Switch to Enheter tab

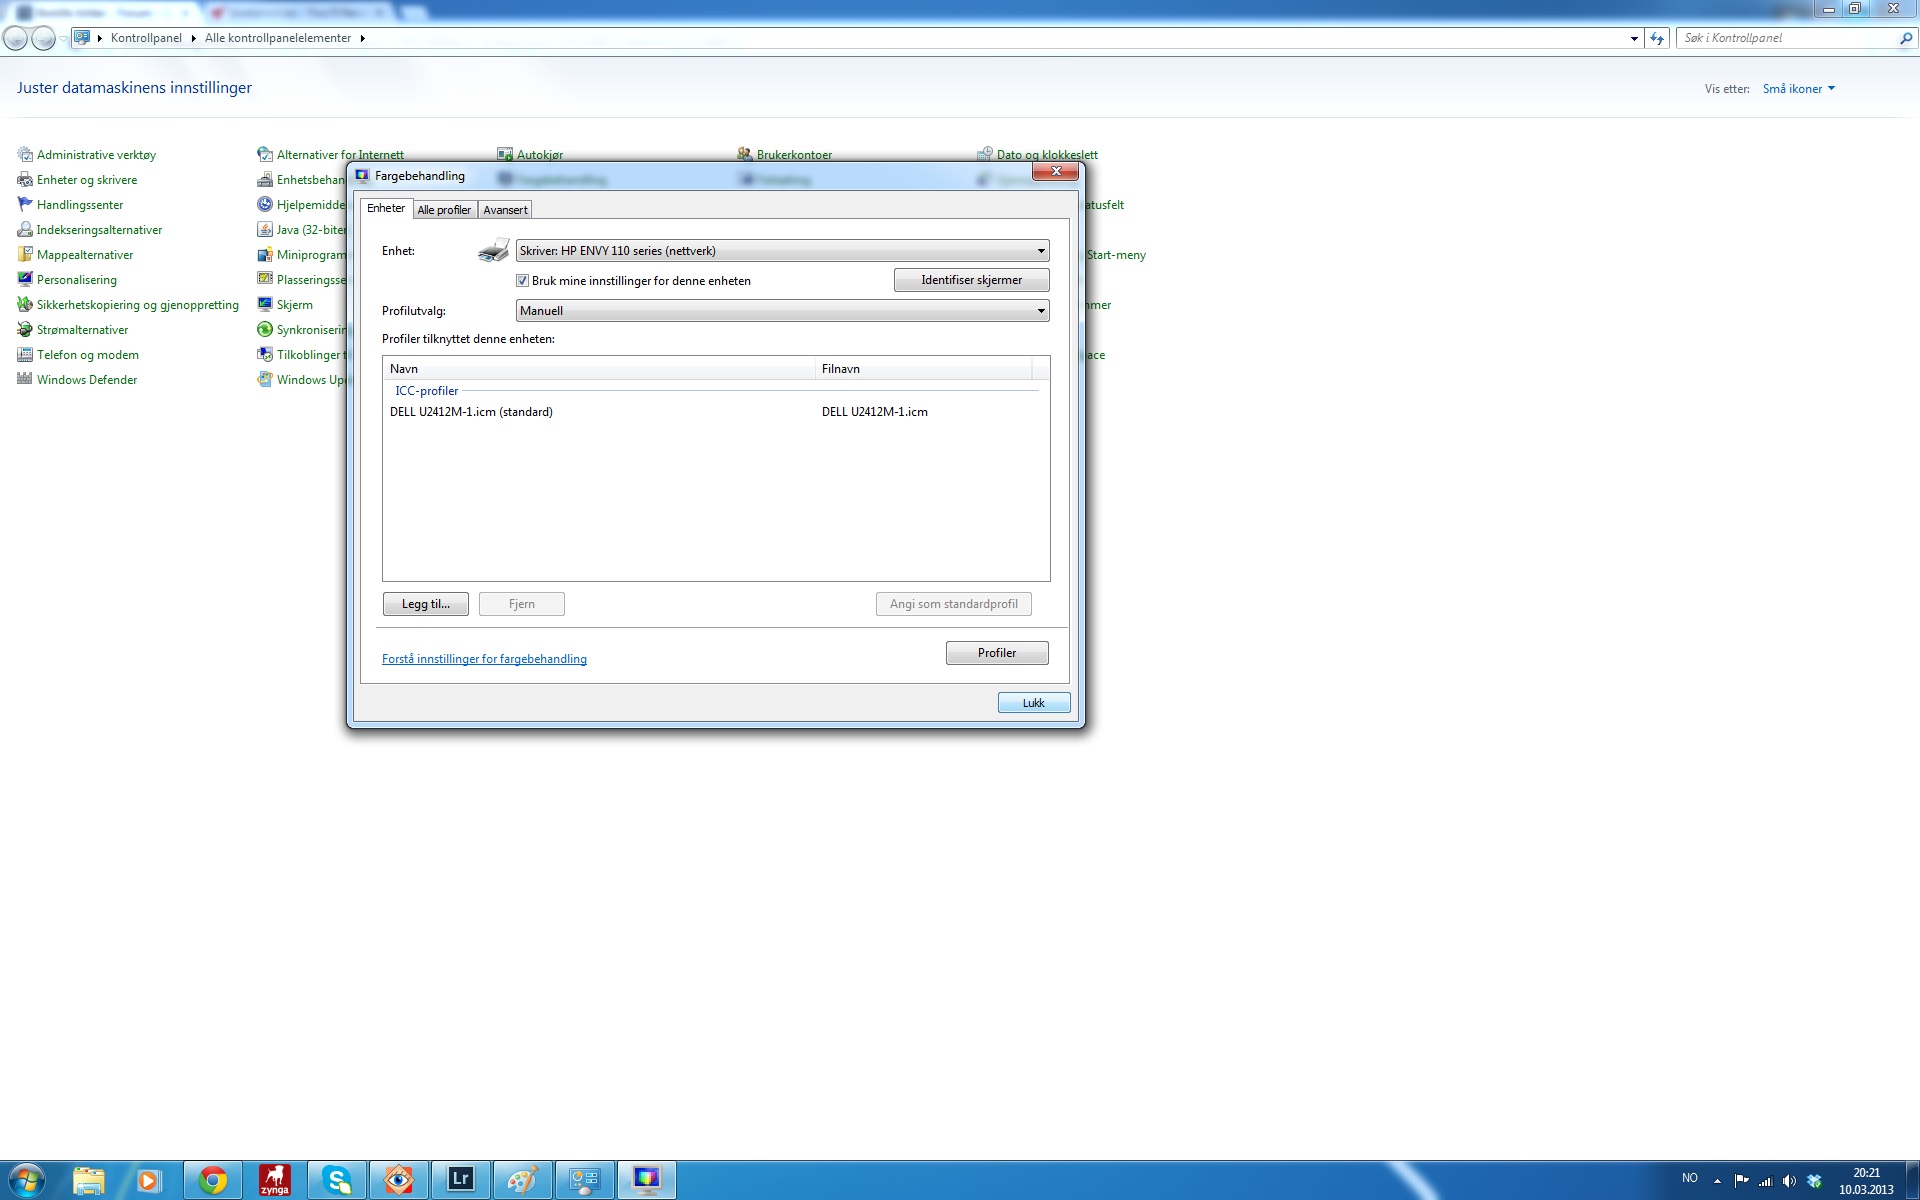[386, 208]
